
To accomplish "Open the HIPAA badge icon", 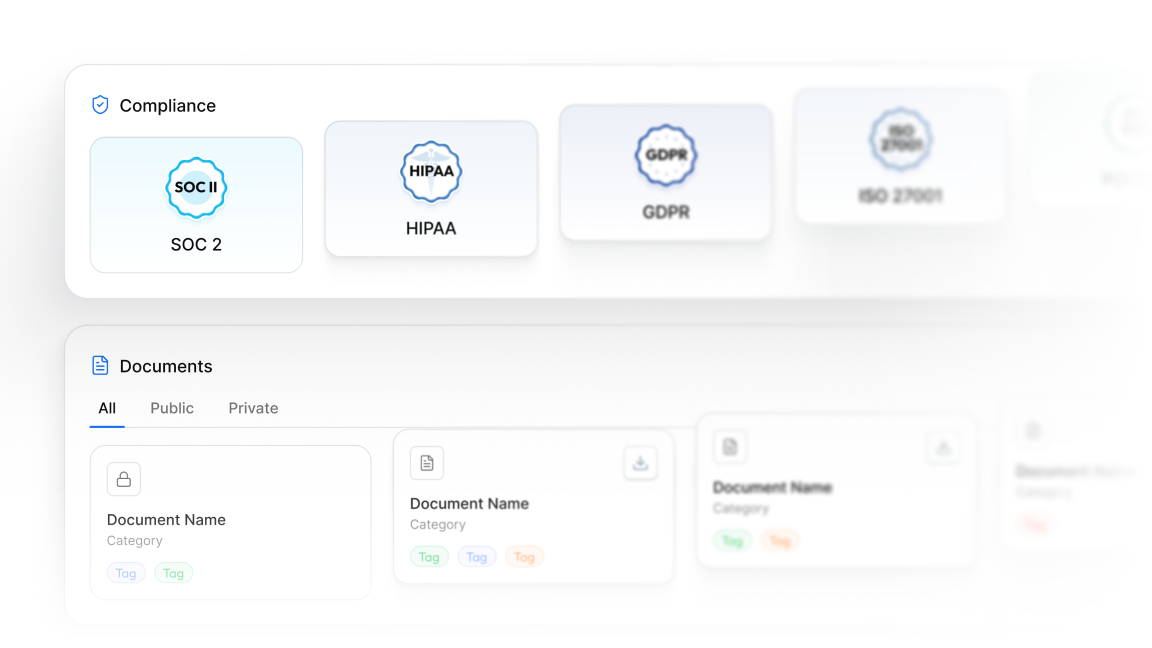I will click(431, 171).
